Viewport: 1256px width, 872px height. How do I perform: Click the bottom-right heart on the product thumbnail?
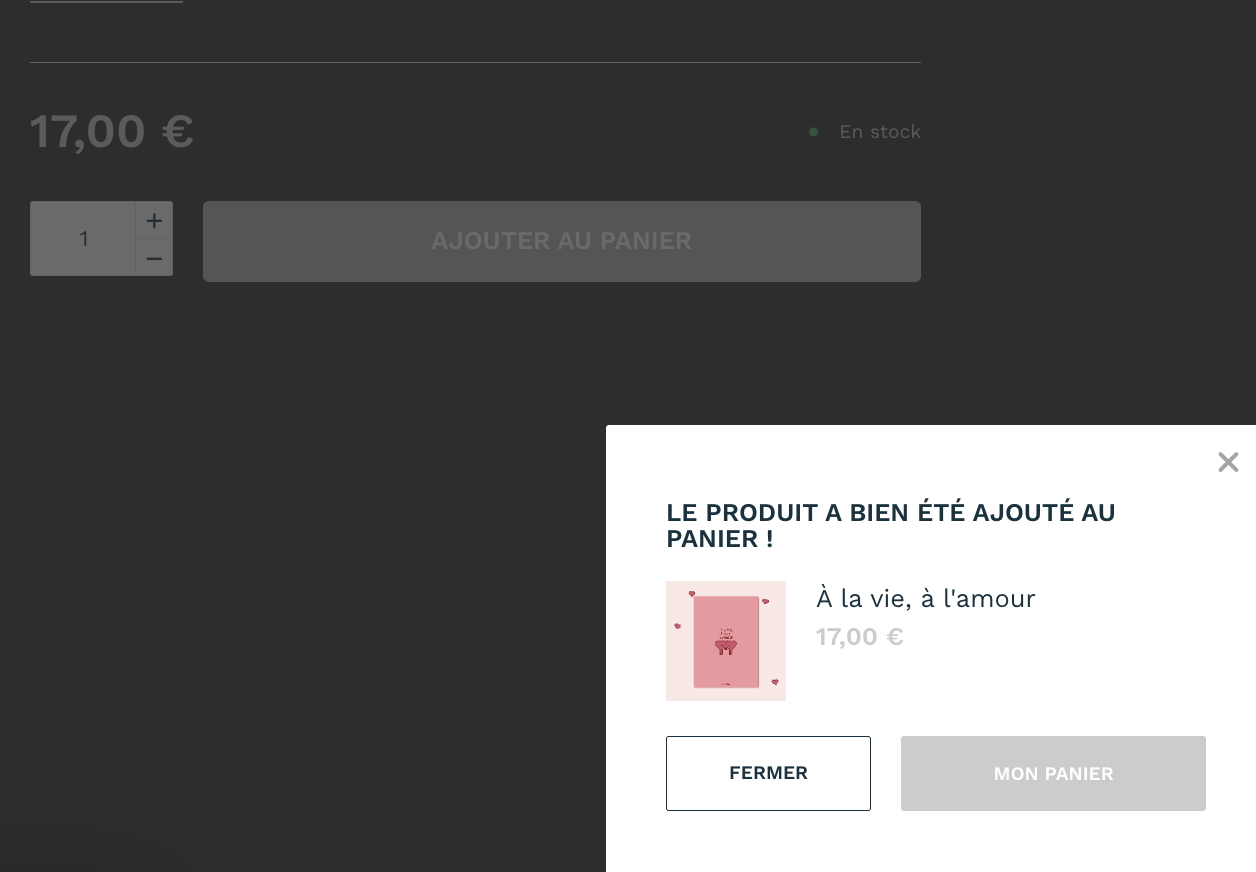[x=775, y=682]
